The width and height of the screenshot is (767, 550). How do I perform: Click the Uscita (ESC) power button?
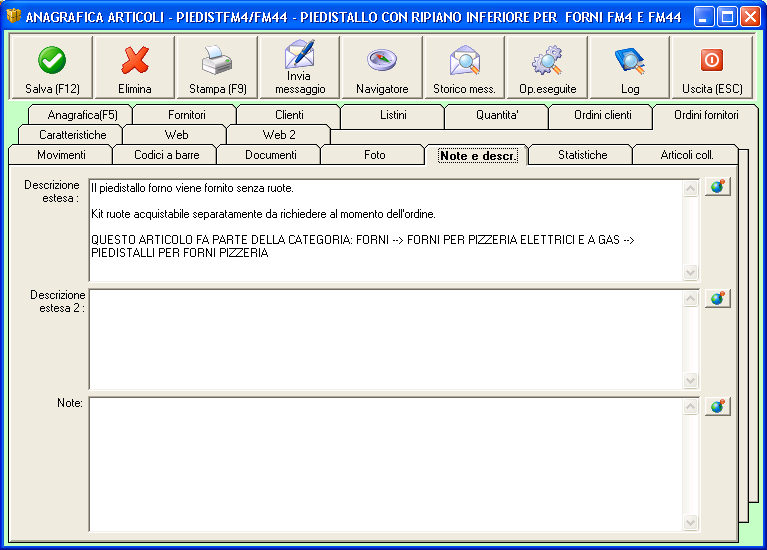click(x=712, y=68)
